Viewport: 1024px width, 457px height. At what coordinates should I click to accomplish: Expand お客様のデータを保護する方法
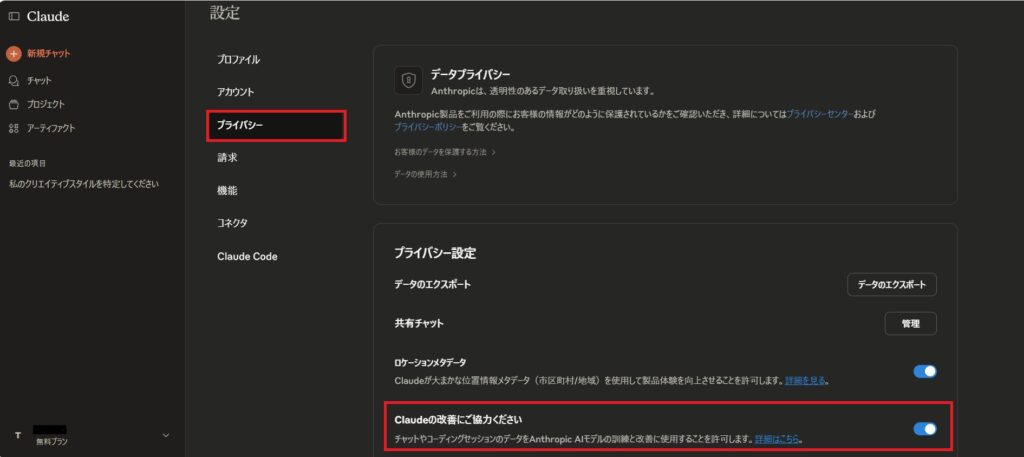445,151
